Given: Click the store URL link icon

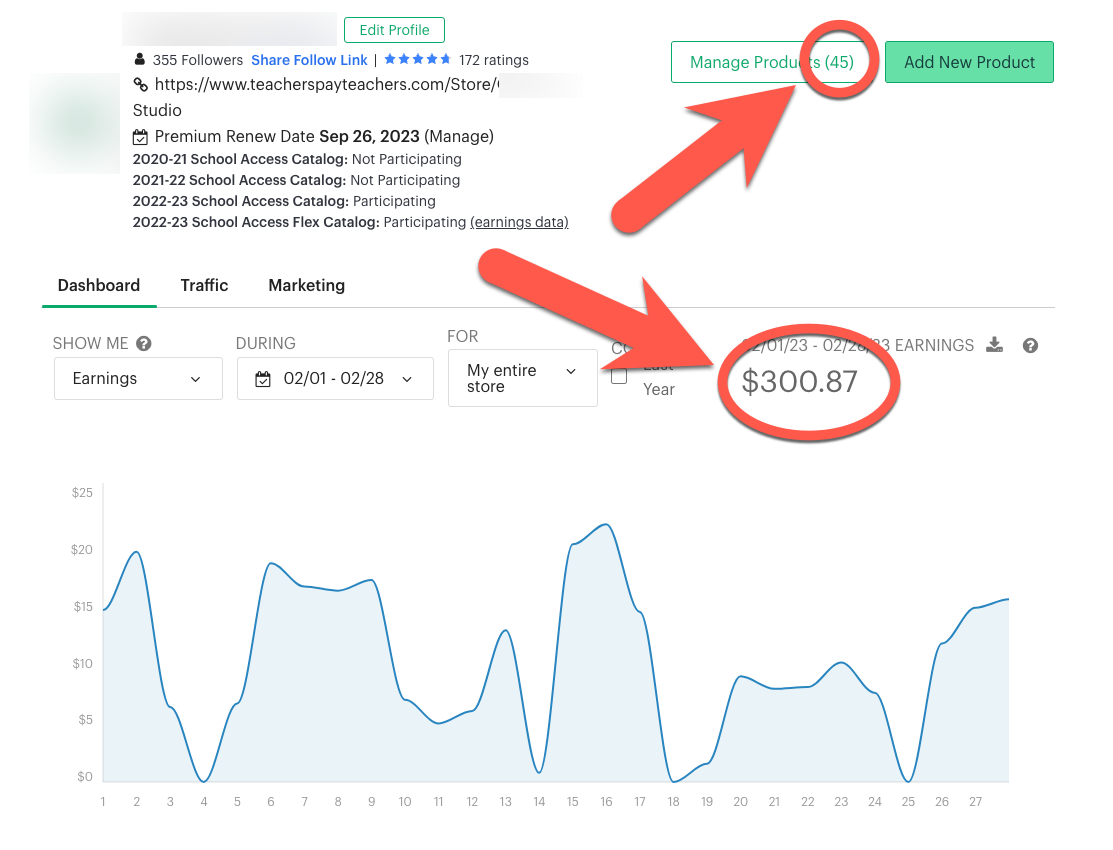Looking at the screenshot, I should [140, 85].
